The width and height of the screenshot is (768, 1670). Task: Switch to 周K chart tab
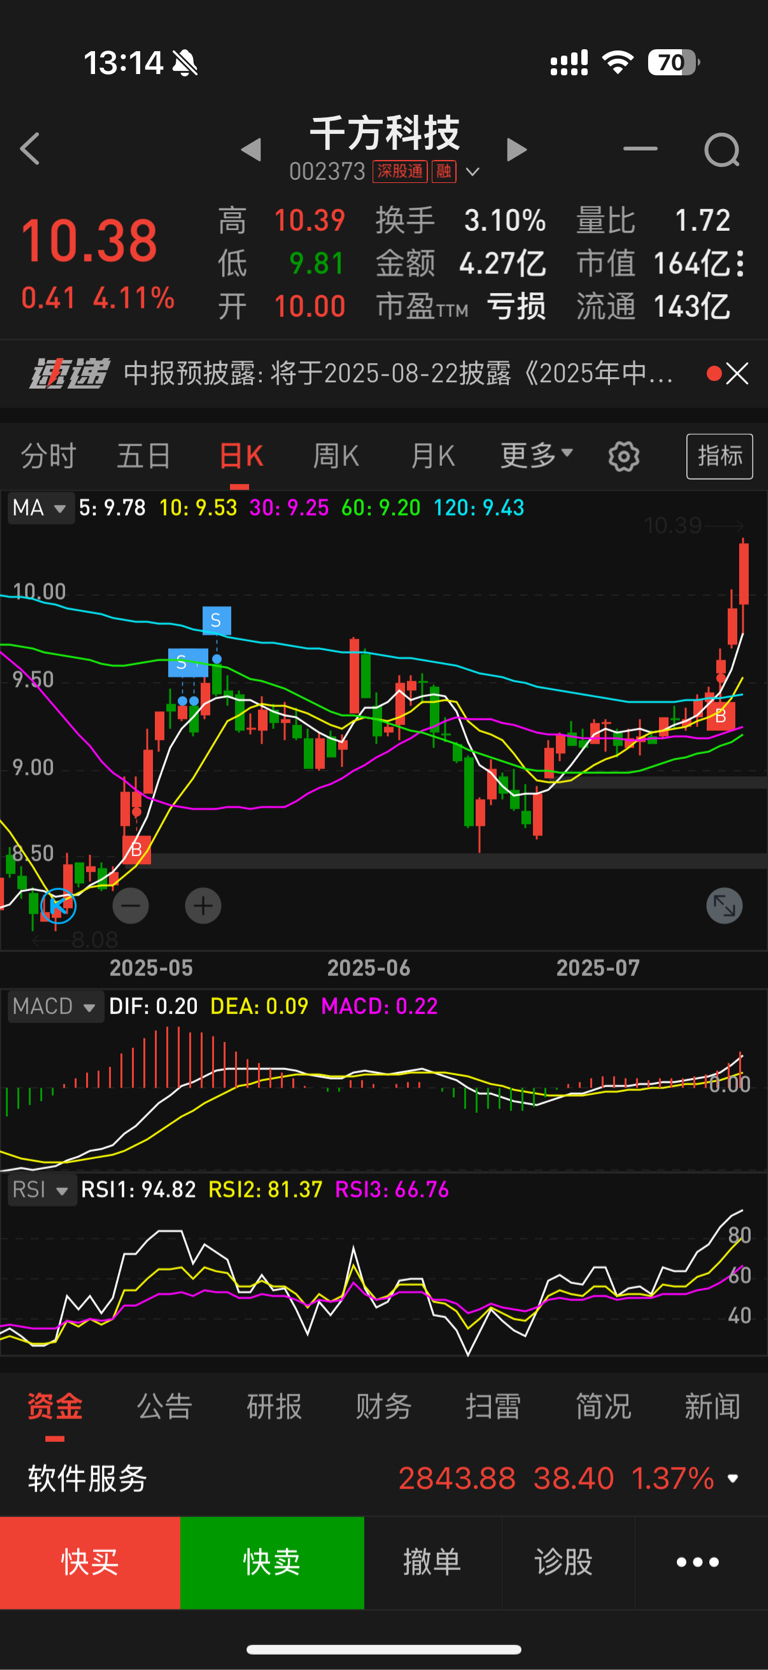[336, 456]
